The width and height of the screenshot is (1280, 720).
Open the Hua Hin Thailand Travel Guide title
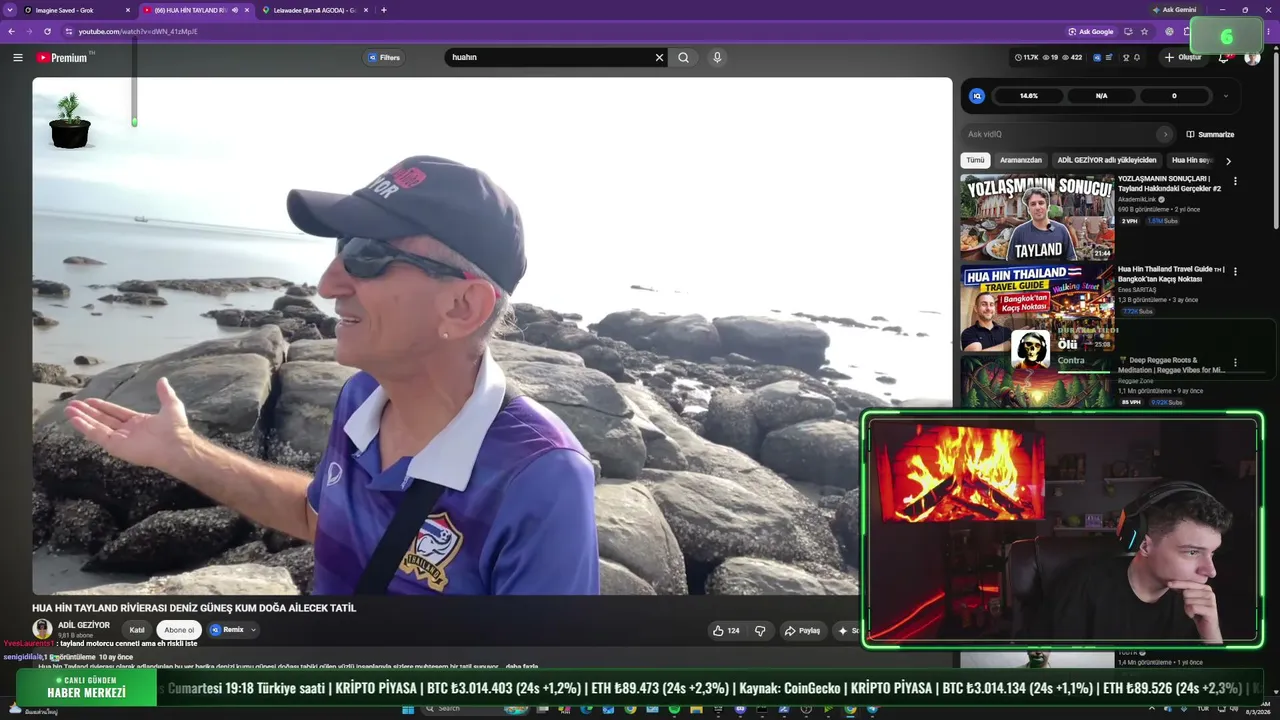[x=1171, y=274]
